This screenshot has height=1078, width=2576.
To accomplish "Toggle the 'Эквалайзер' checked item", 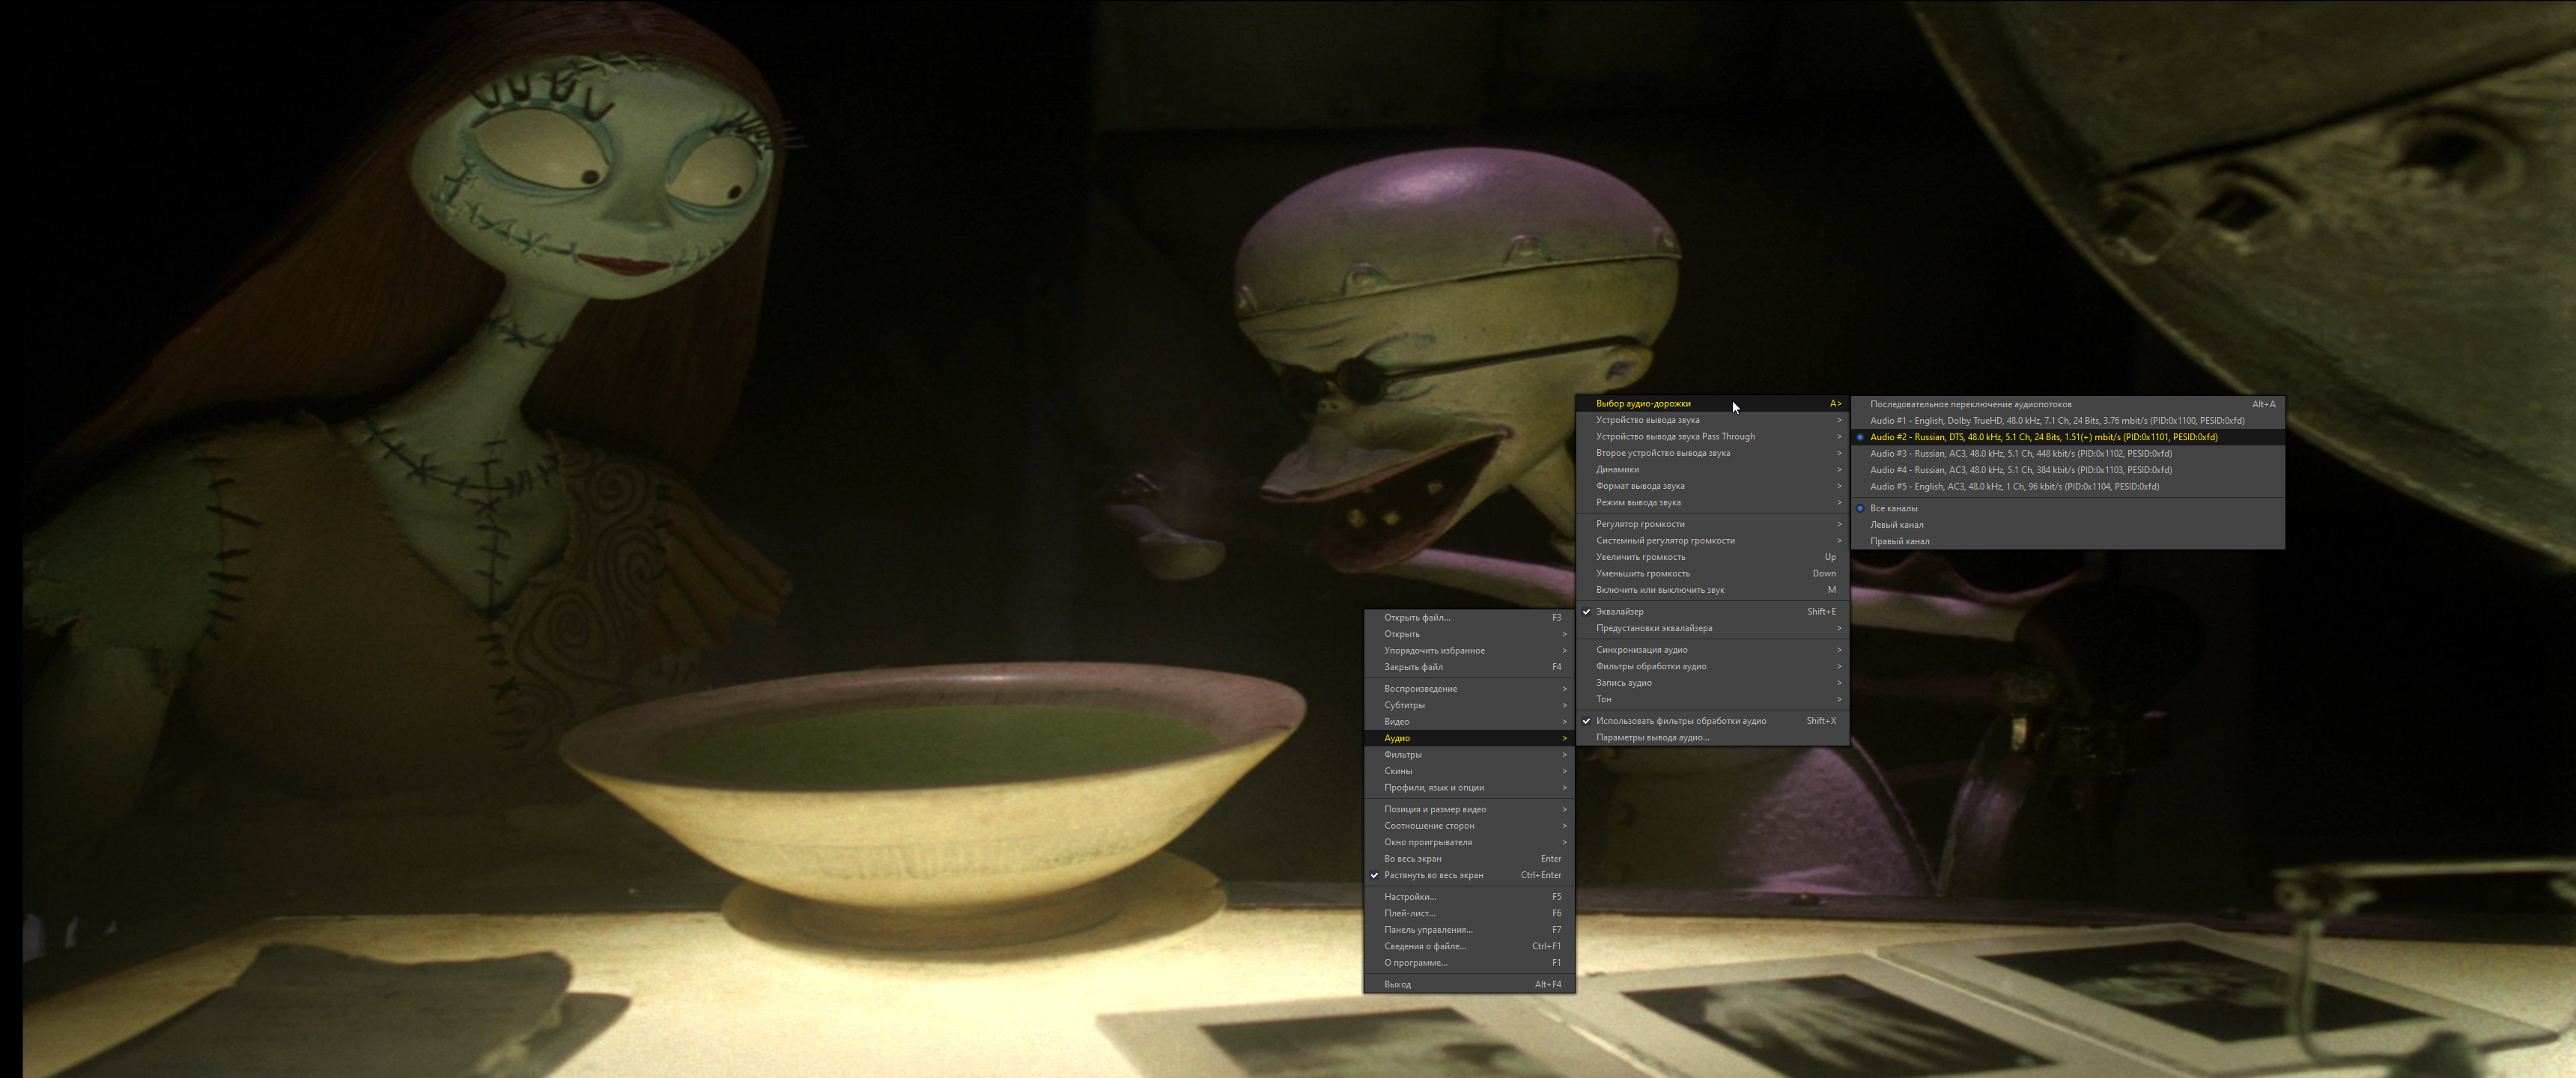I will pyautogui.click(x=1712, y=612).
